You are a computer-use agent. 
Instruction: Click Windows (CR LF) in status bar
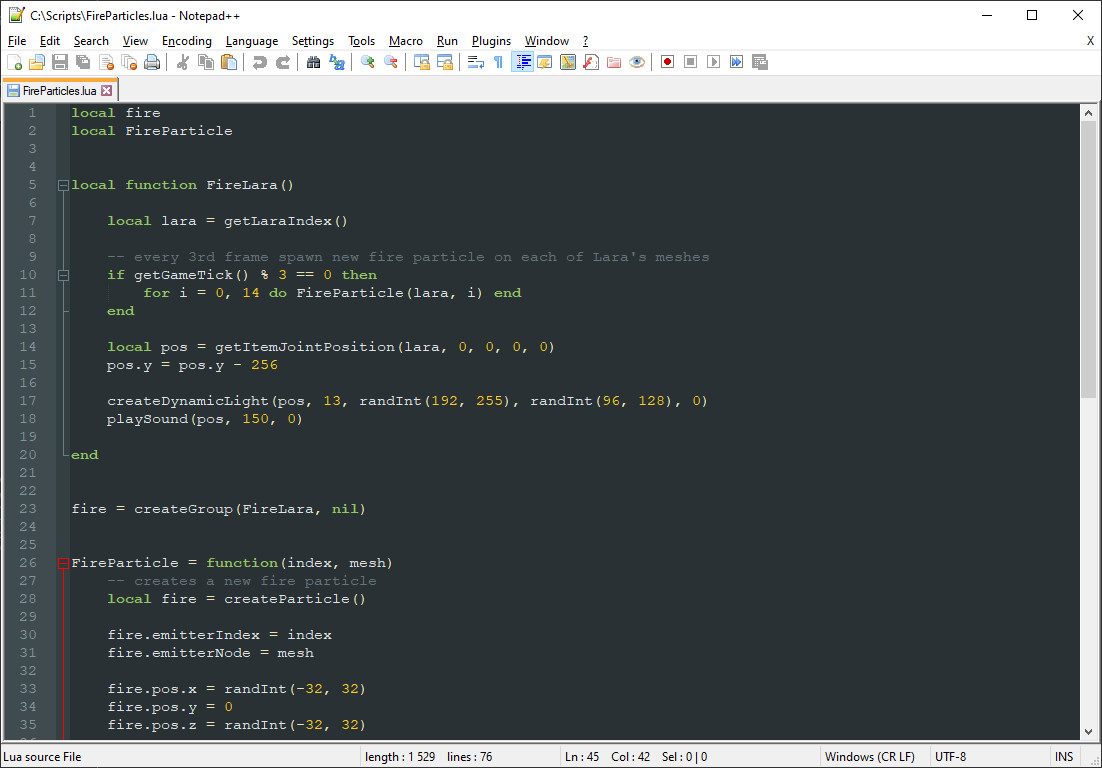[869, 757]
